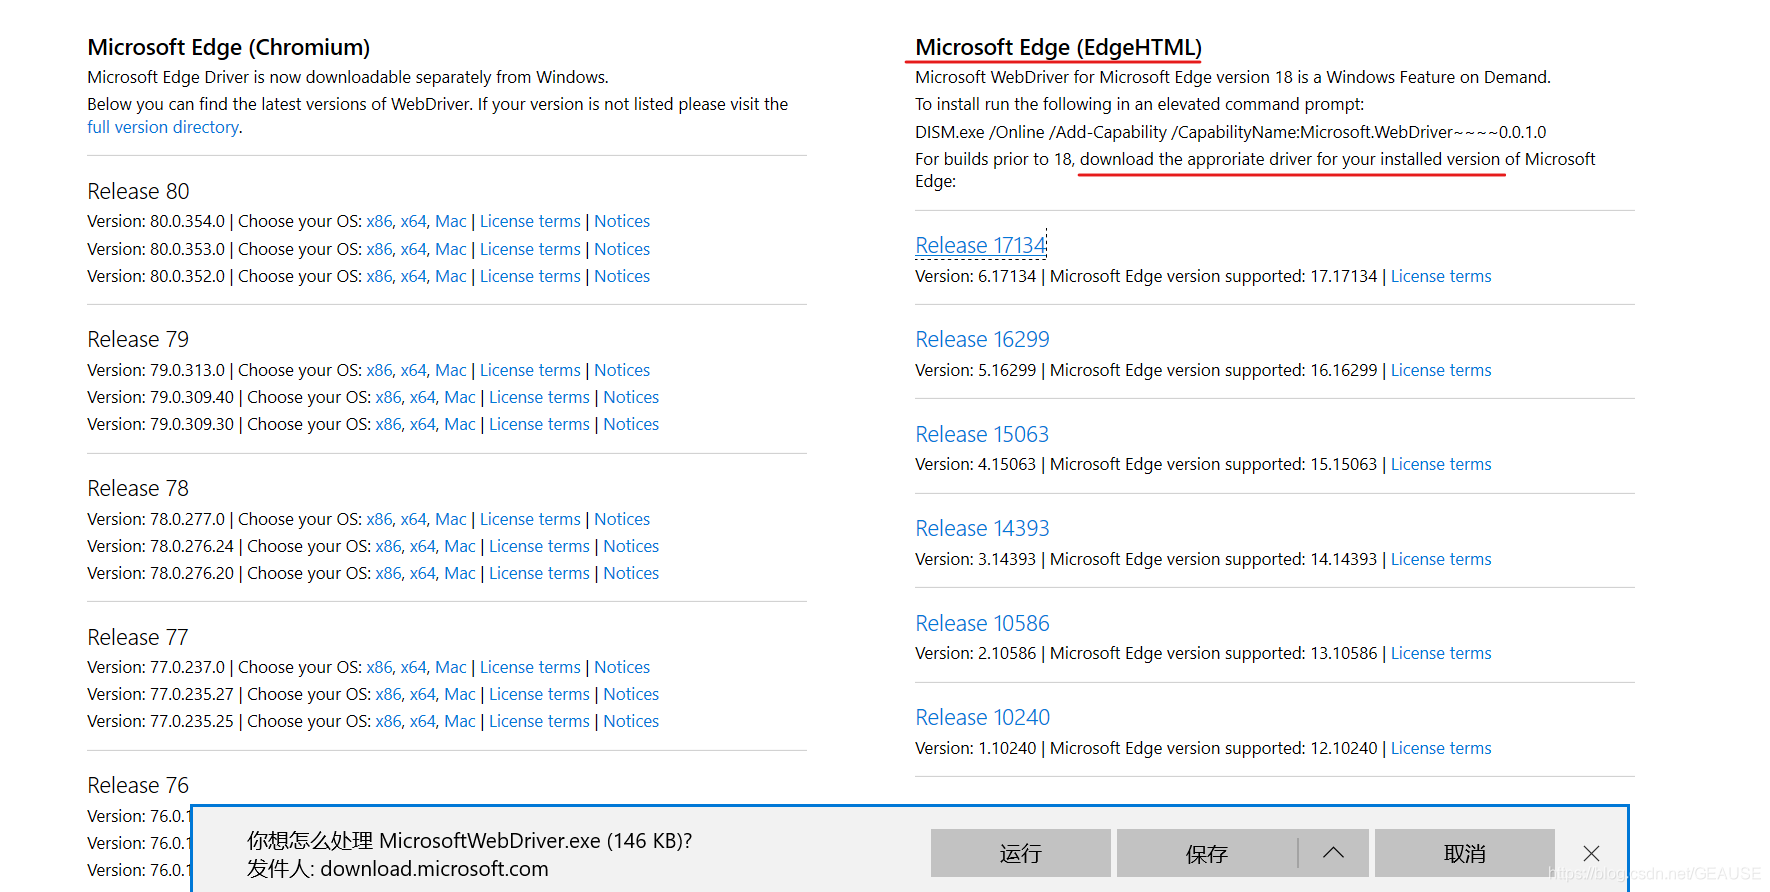1770x892 pixels.
Task: Open Notices for version 78.0.276.20
Action: (x=631, y=573)
